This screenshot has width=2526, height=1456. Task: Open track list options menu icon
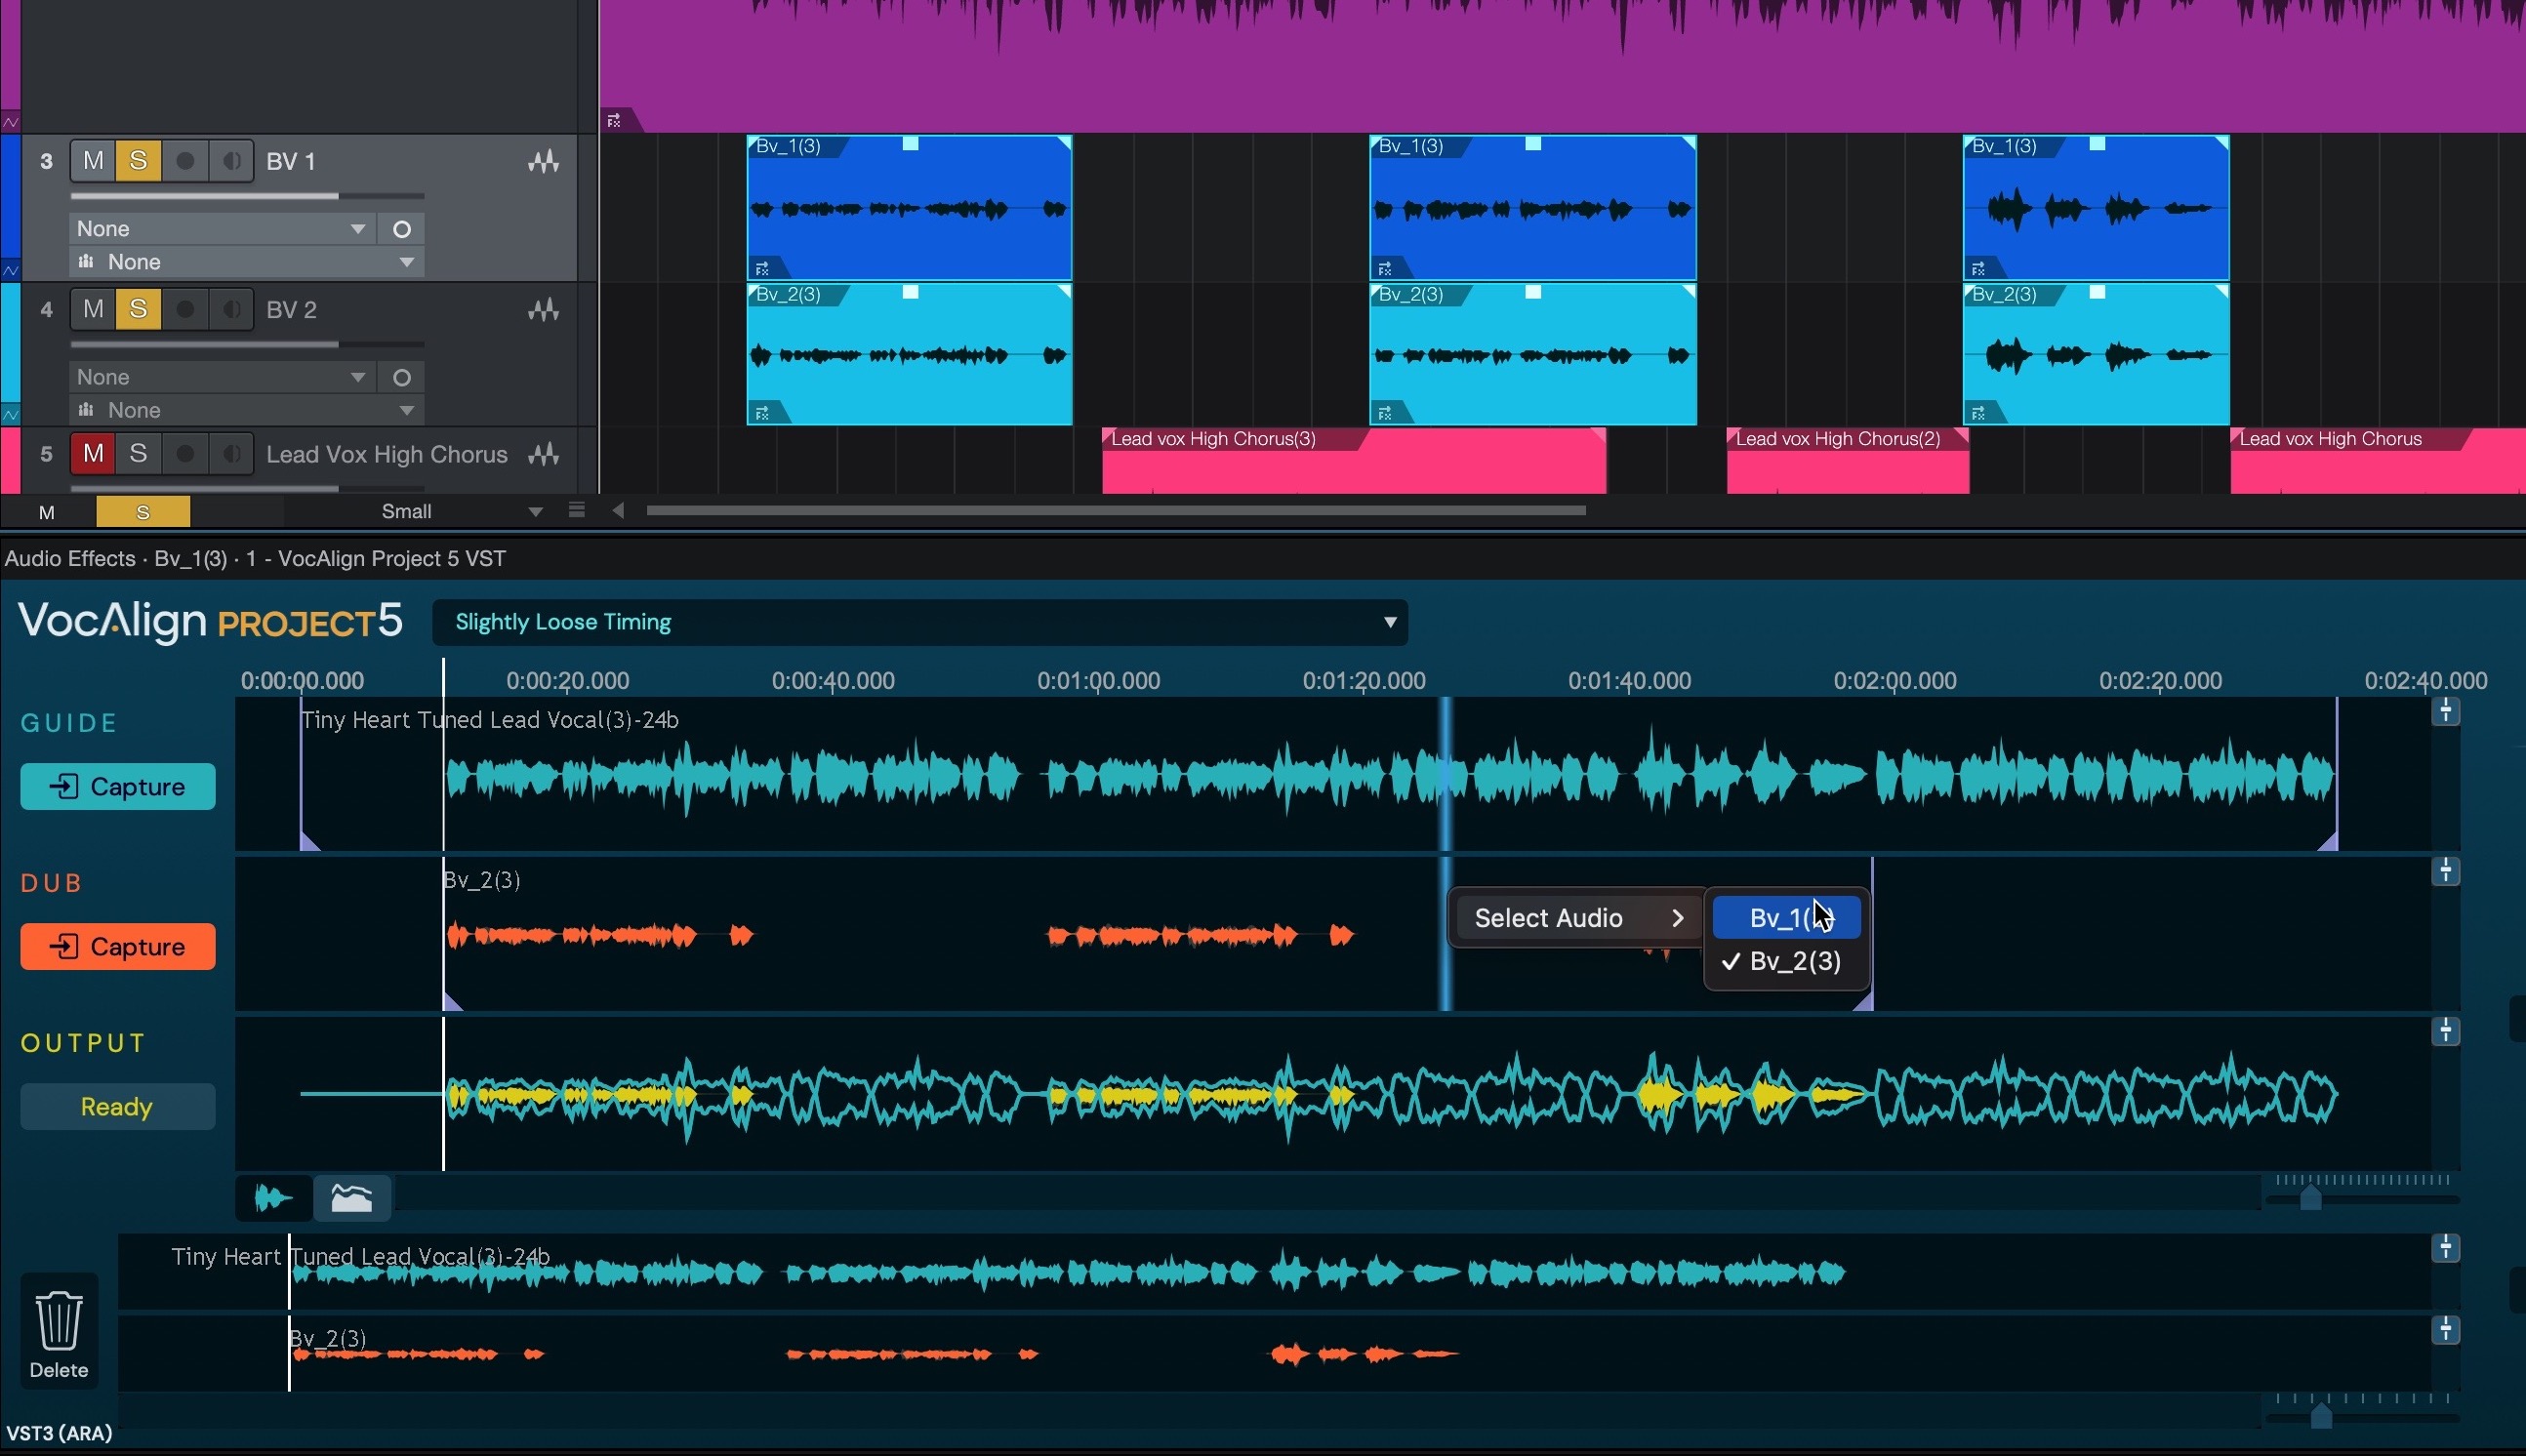[x=576, y=511]
